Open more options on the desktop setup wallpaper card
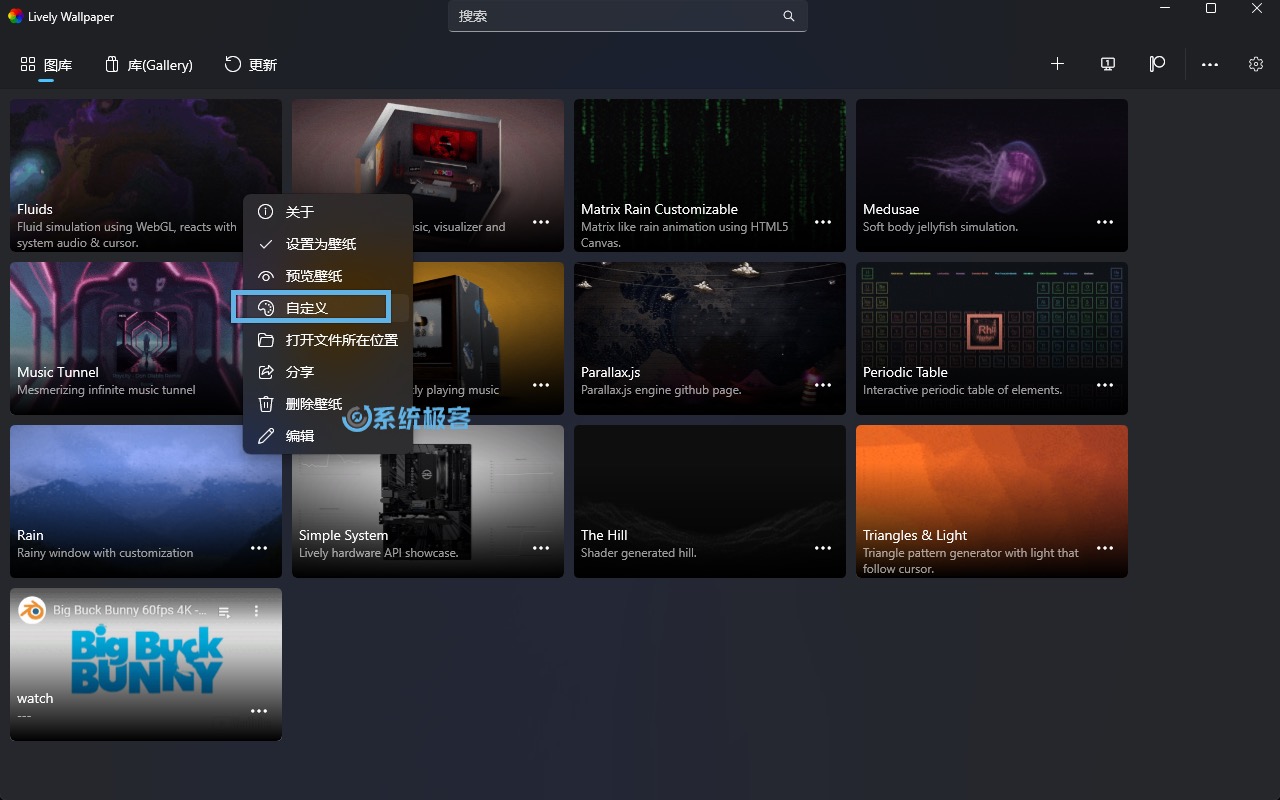 (x=541, y=222)
